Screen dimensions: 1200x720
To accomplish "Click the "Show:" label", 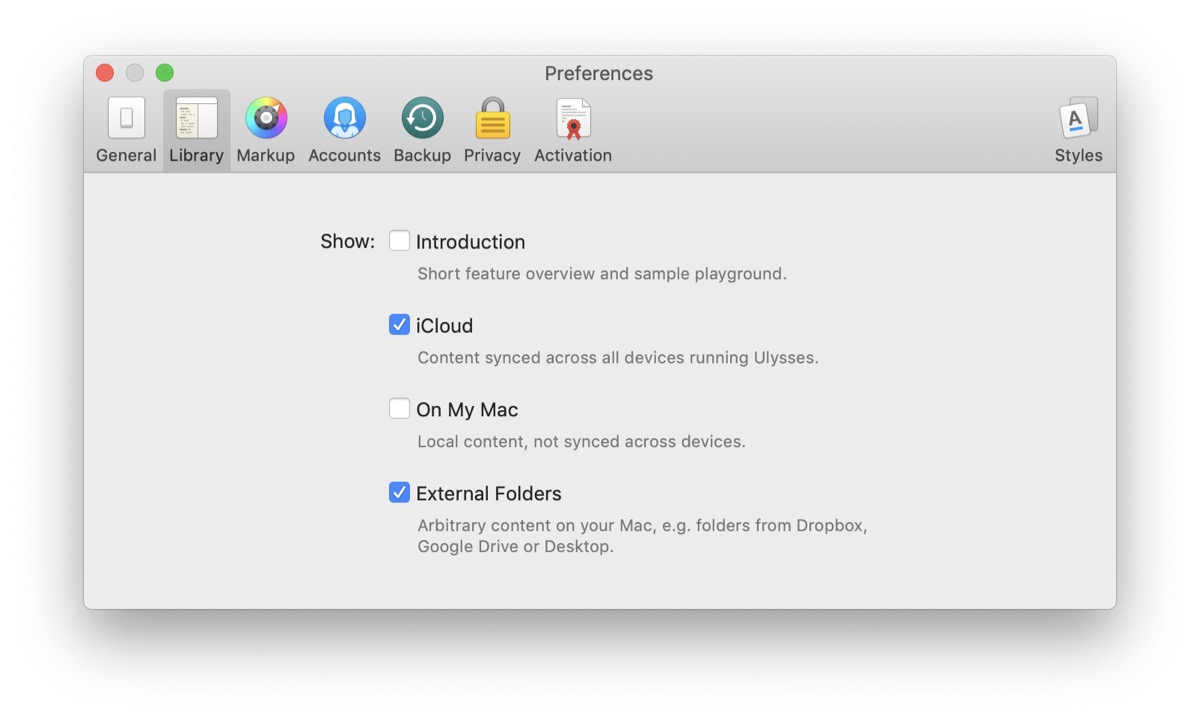I will [348, 242].
